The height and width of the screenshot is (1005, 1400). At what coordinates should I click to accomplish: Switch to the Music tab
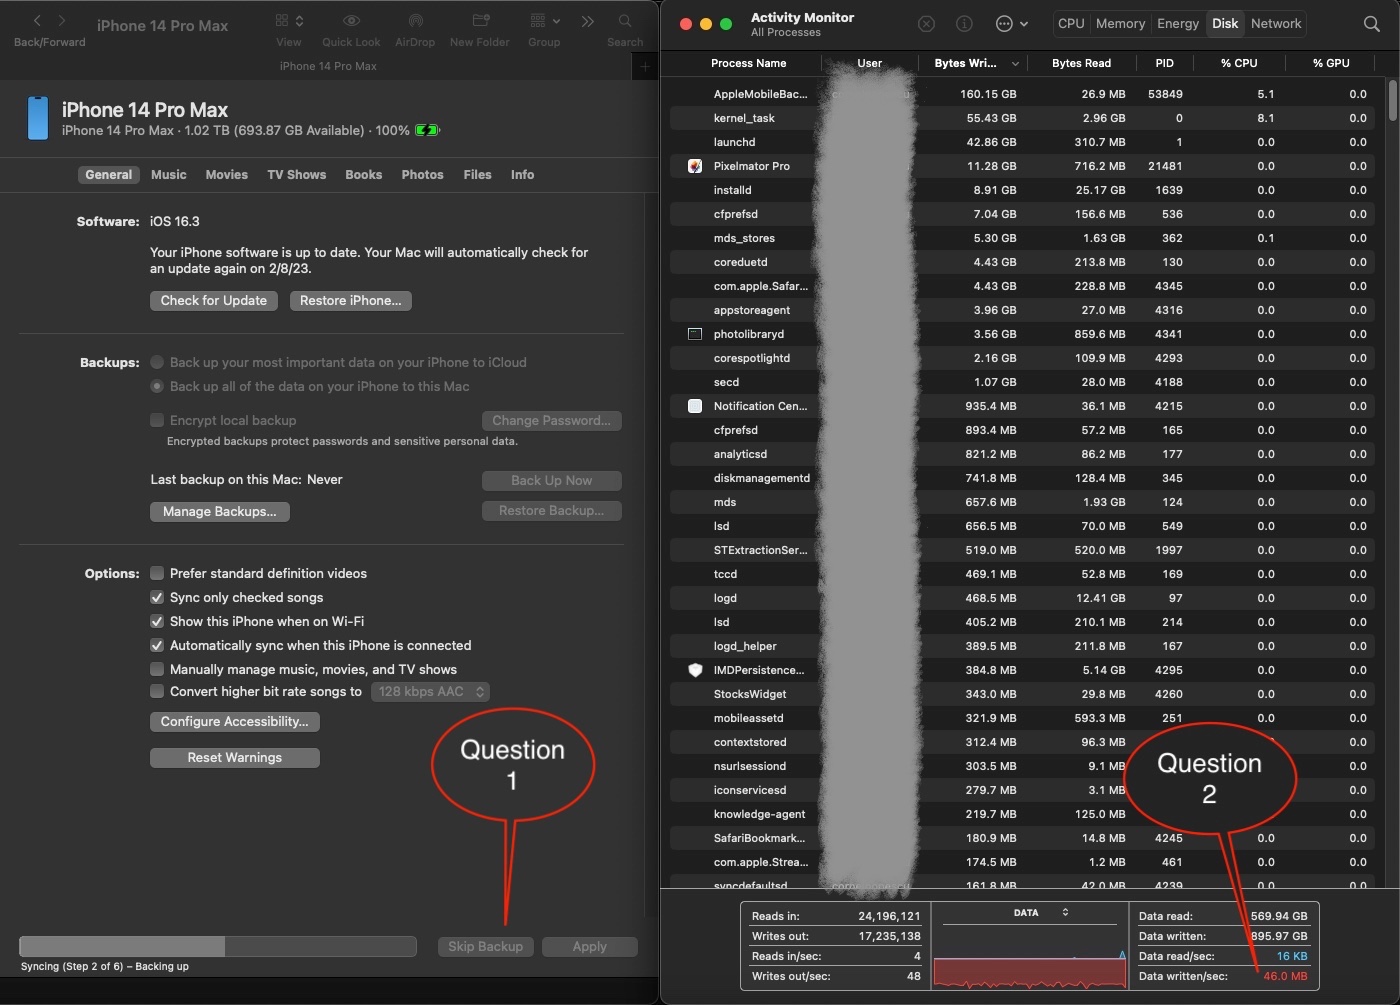tap(169, 175)
